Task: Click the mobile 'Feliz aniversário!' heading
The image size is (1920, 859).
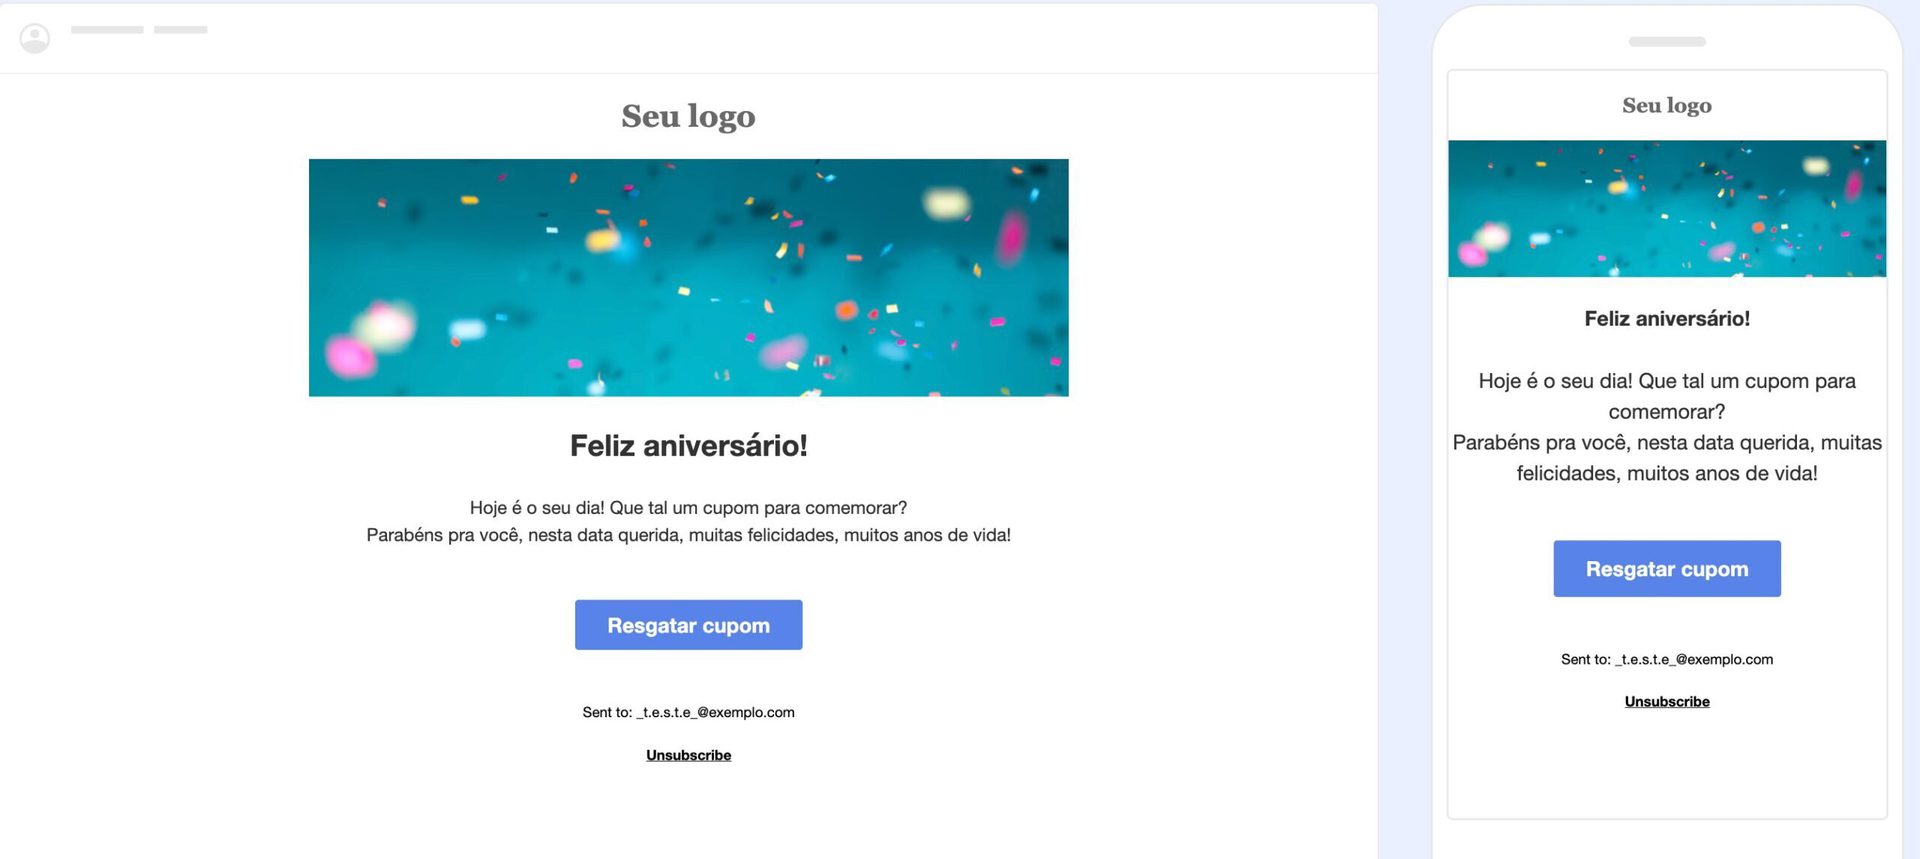Action: point(1666,319)
